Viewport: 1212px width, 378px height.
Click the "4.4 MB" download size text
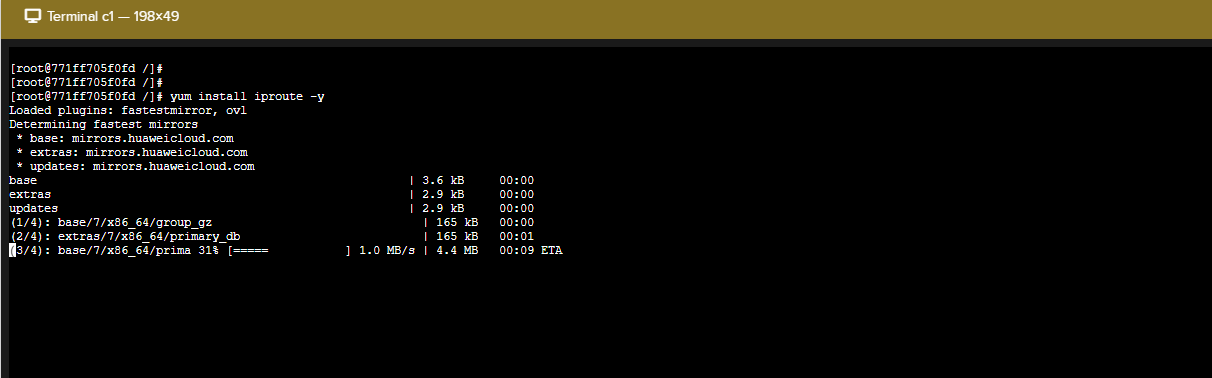[457, 250]
